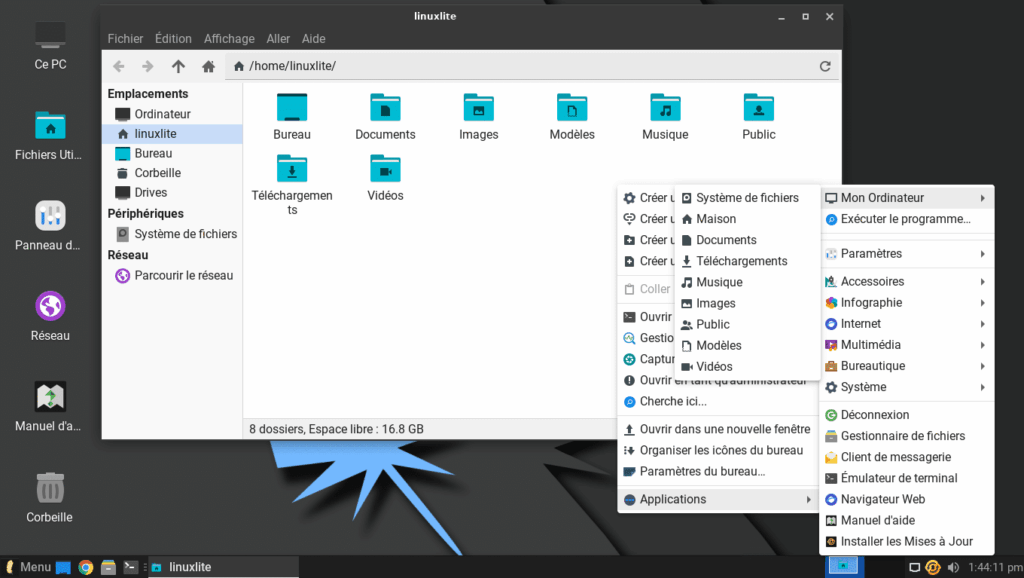Open the Téléchargements folder icon

(292, 170)
